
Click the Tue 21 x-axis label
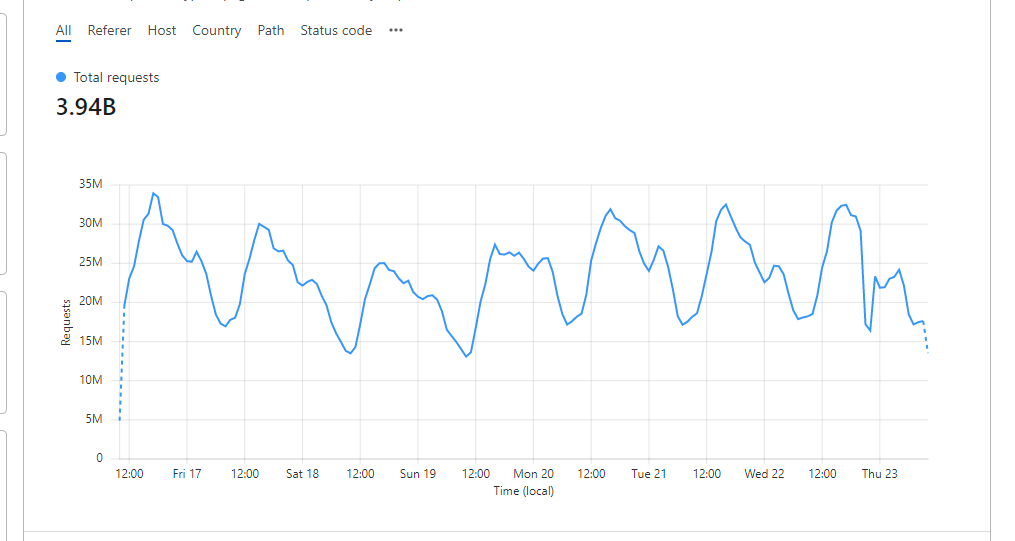[x=648, y=474]
